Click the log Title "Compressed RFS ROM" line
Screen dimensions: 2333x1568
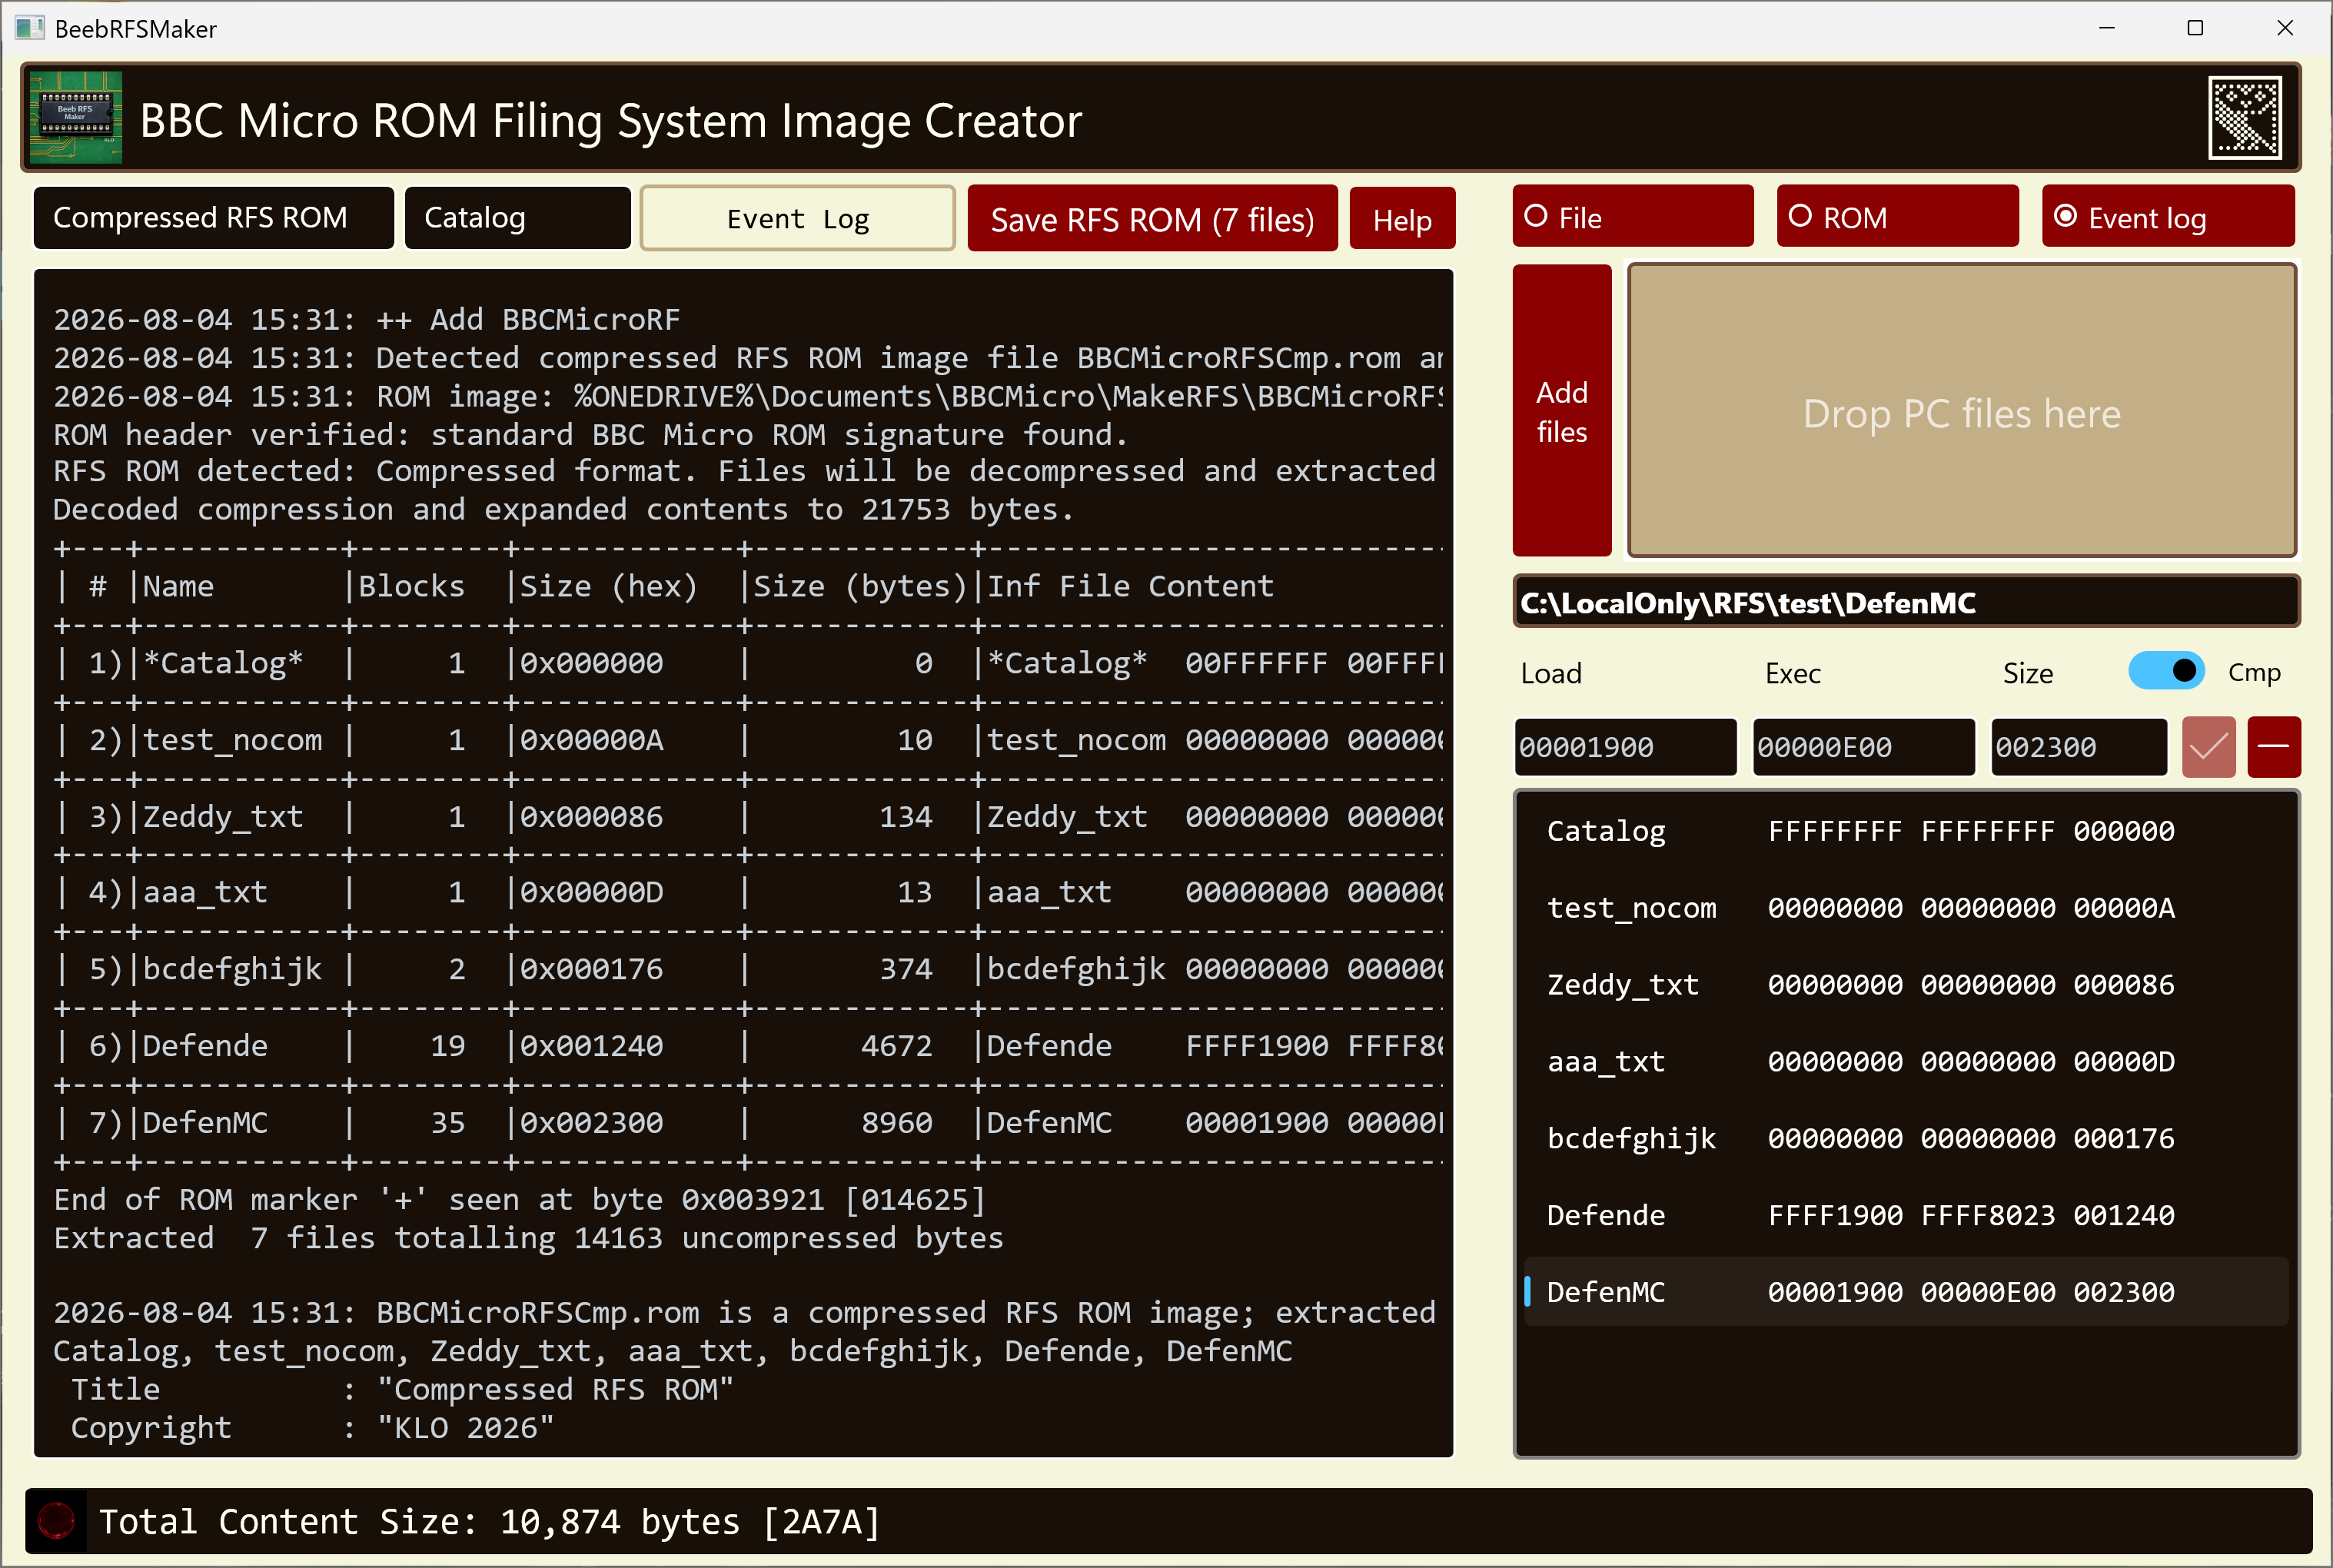(402, 1389)
